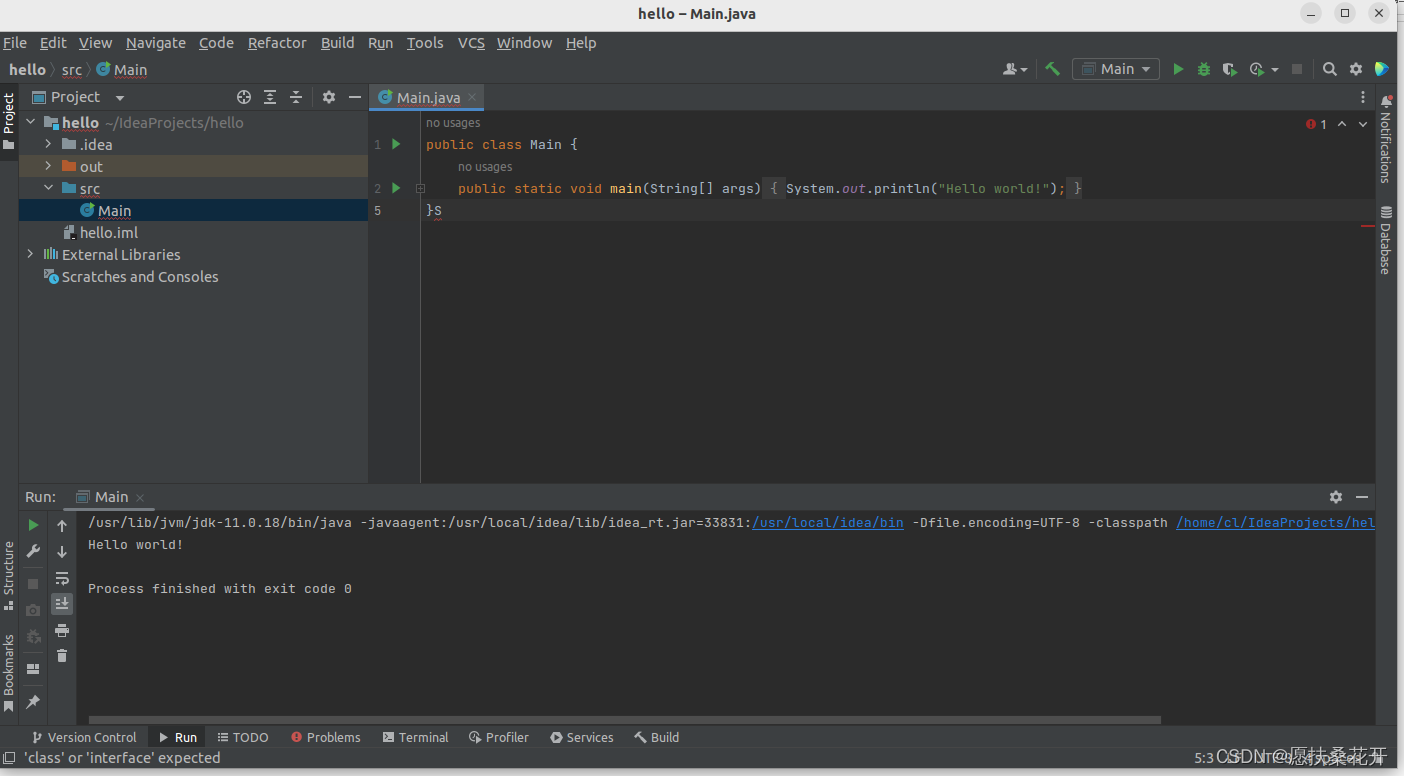The width and height of the screenshot is (1404, 776).
Task: Open Search Everywhere magnifier icon
Action: pos(1330,69)
